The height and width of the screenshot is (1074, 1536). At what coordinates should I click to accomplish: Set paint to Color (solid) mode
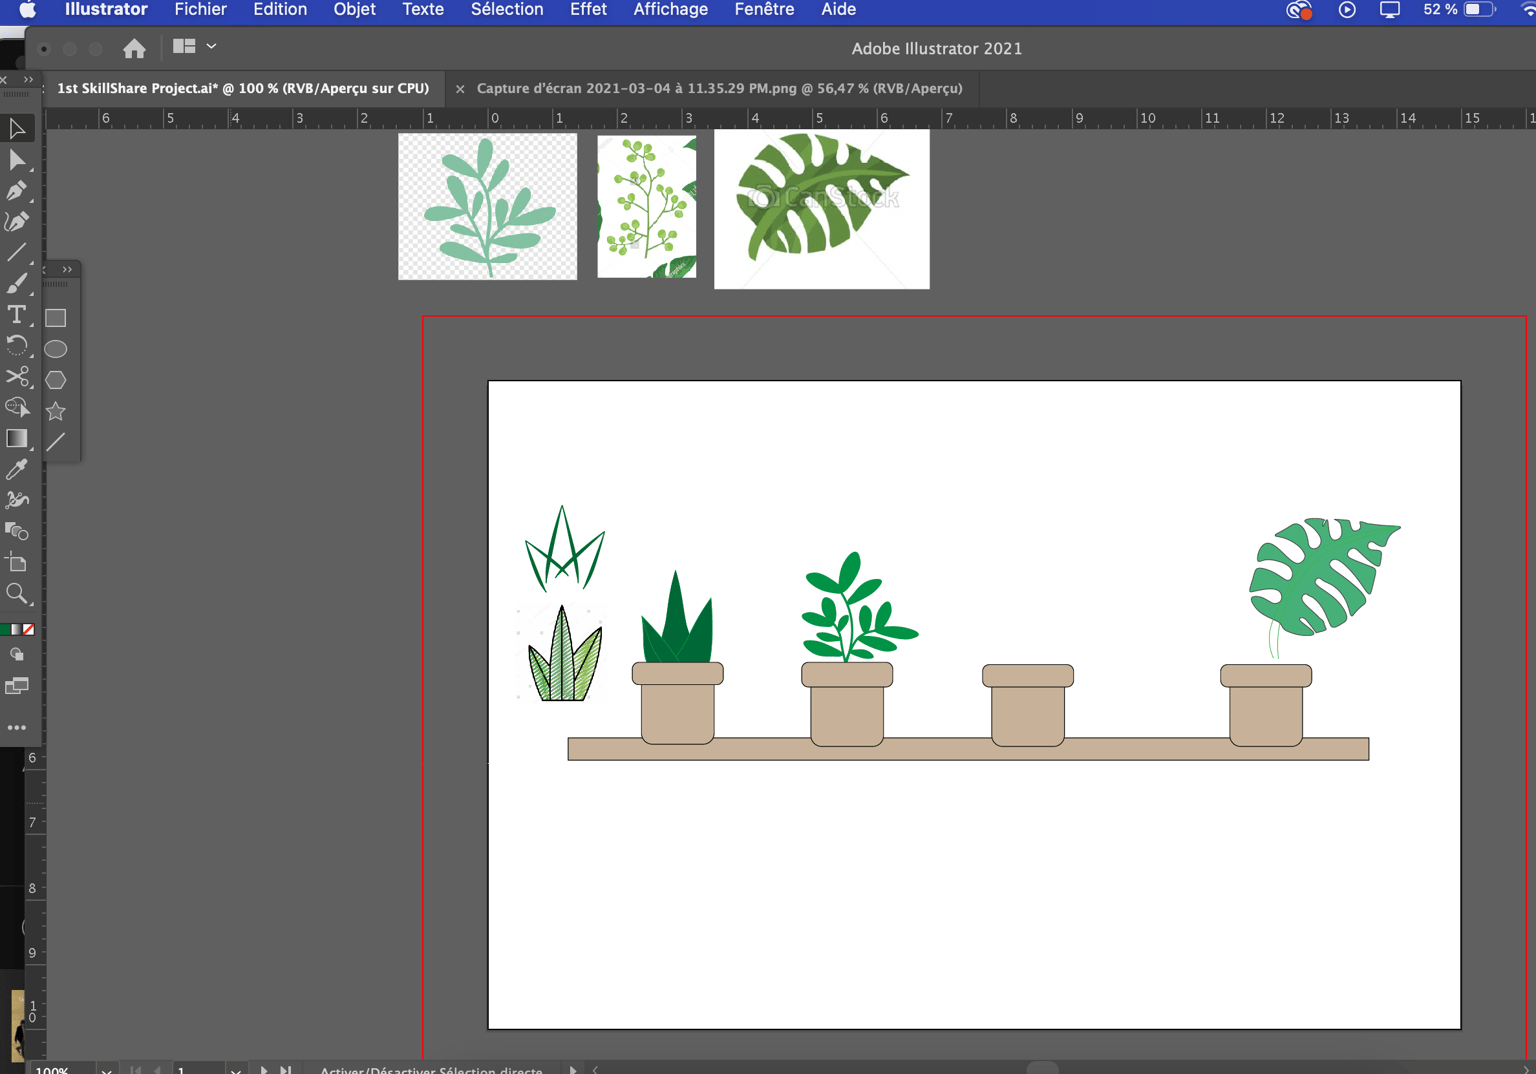(x=5, y=630)
